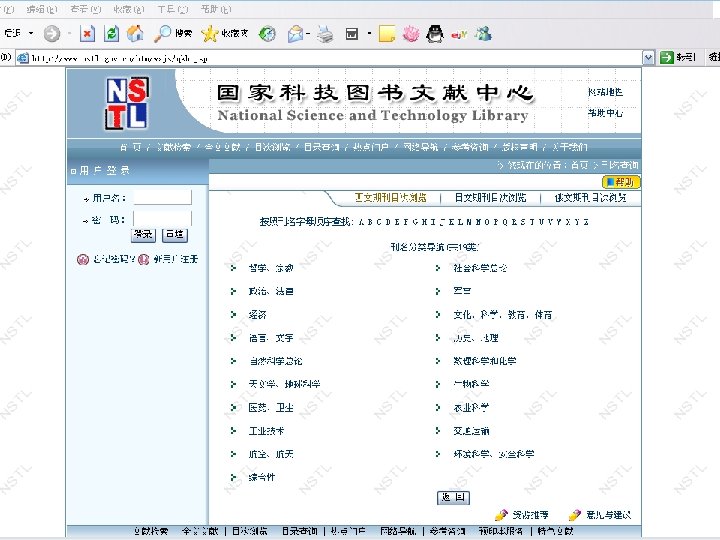
Task: Open the 交通运输 category
Action: click(x=471, y=431)
